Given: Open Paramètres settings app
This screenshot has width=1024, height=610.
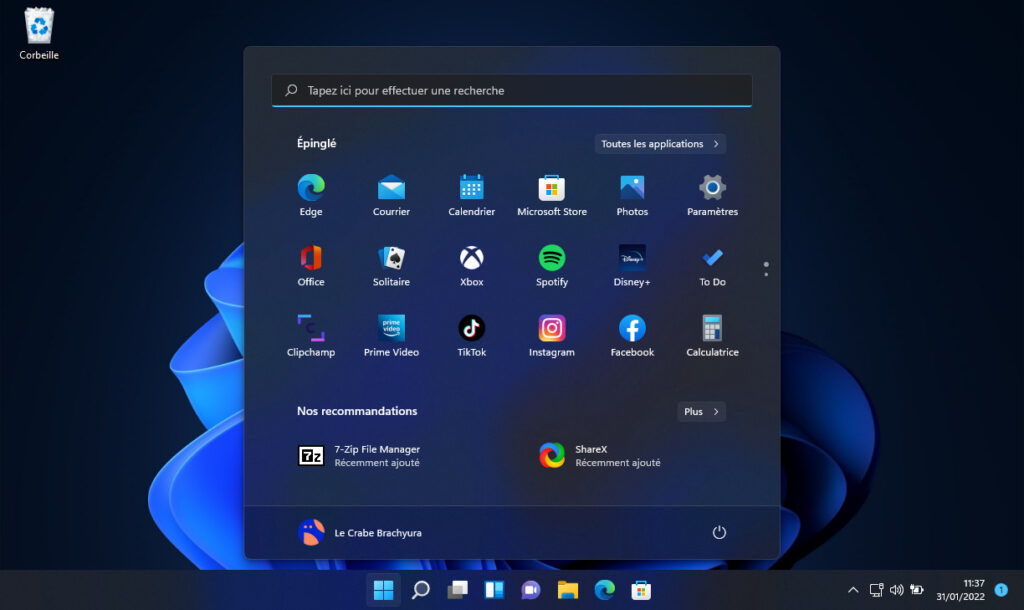Looking at the screenshot, I should [712, 195].
